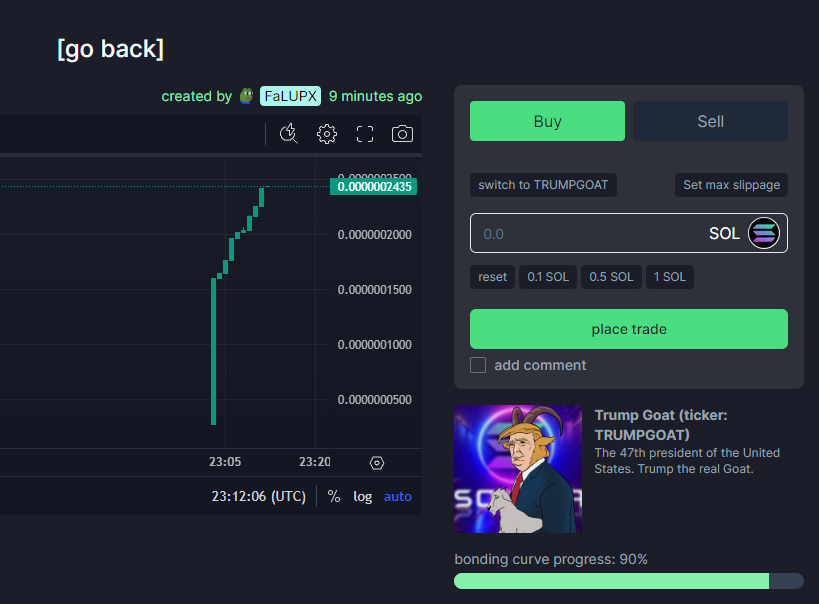
Task: Reset the trade amount
Action: (x=493, y=277)
